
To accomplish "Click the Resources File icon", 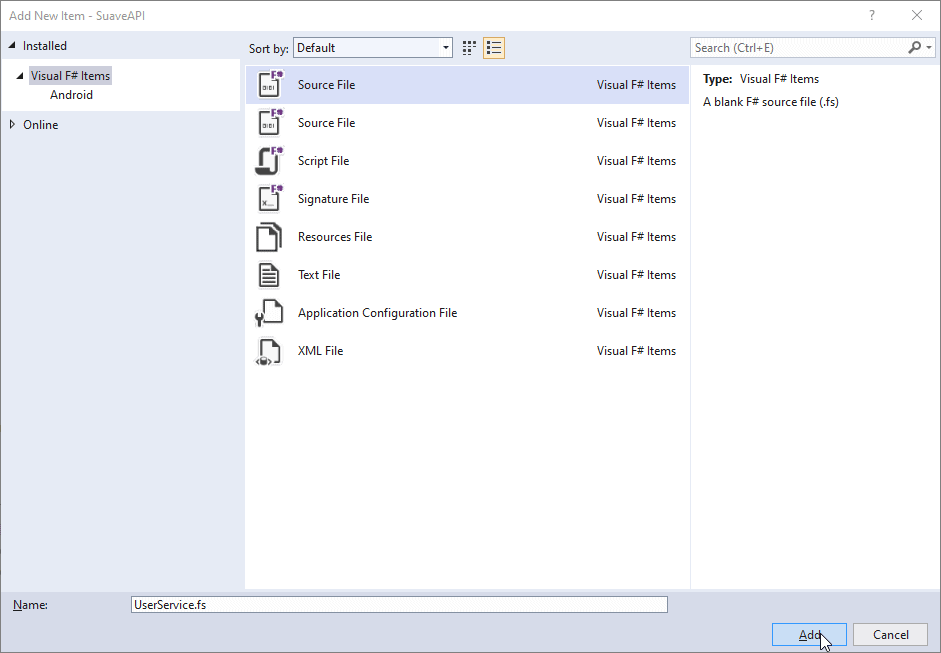I will pyautogui.click(x=268, y=236).
